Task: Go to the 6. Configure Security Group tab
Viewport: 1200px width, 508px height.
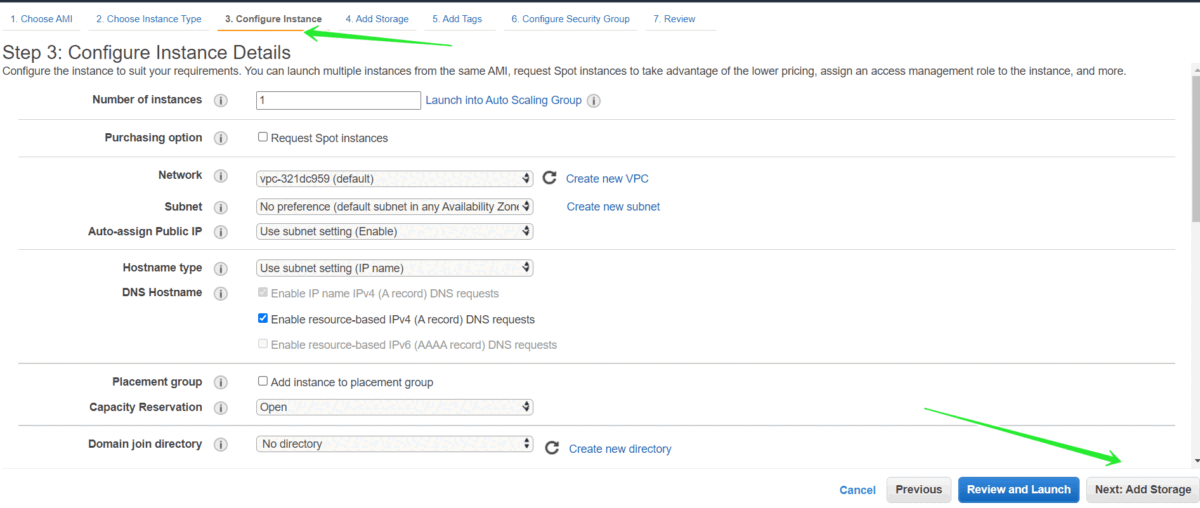Action: [x=570, y=19]
